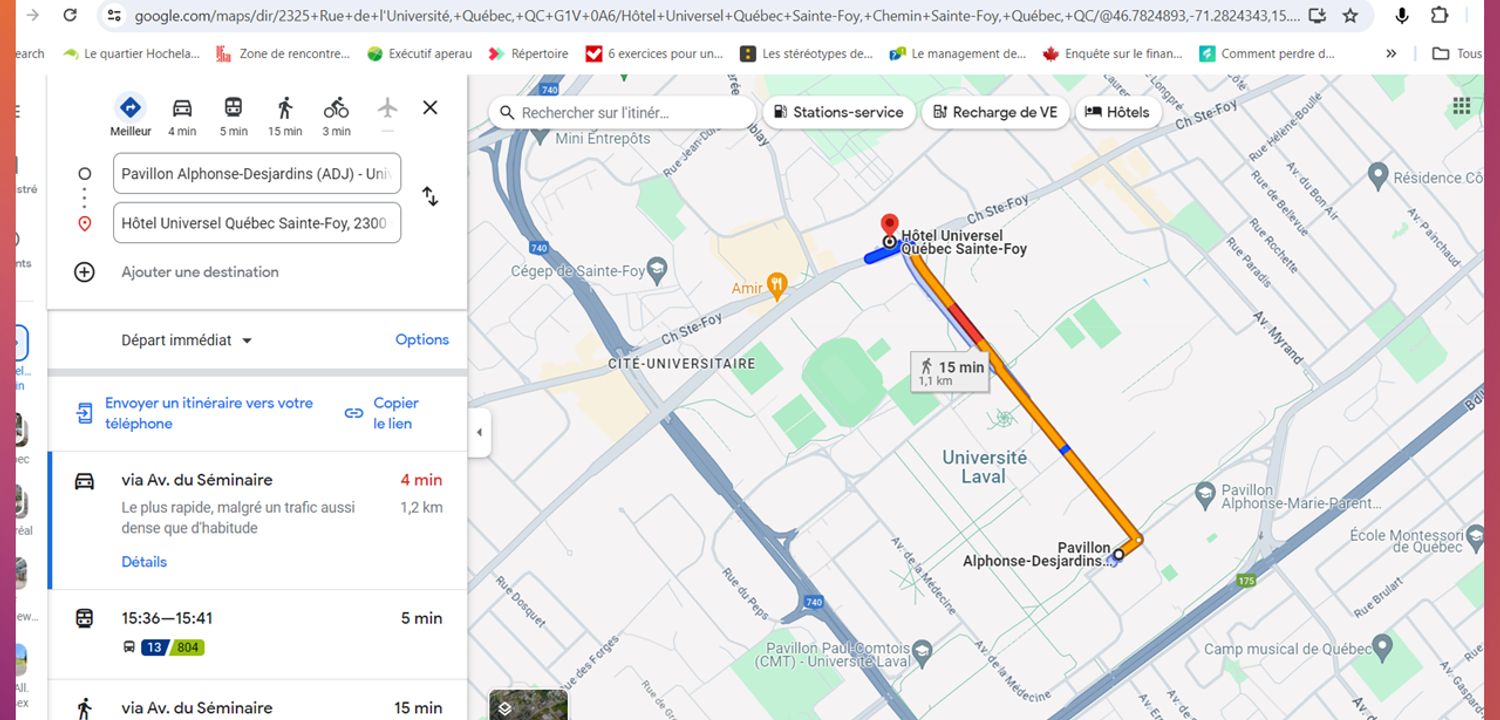The height and width of the screenshot is (720, 1500).
Task: Select the public transit mode icon
Action: pos(233,109)
